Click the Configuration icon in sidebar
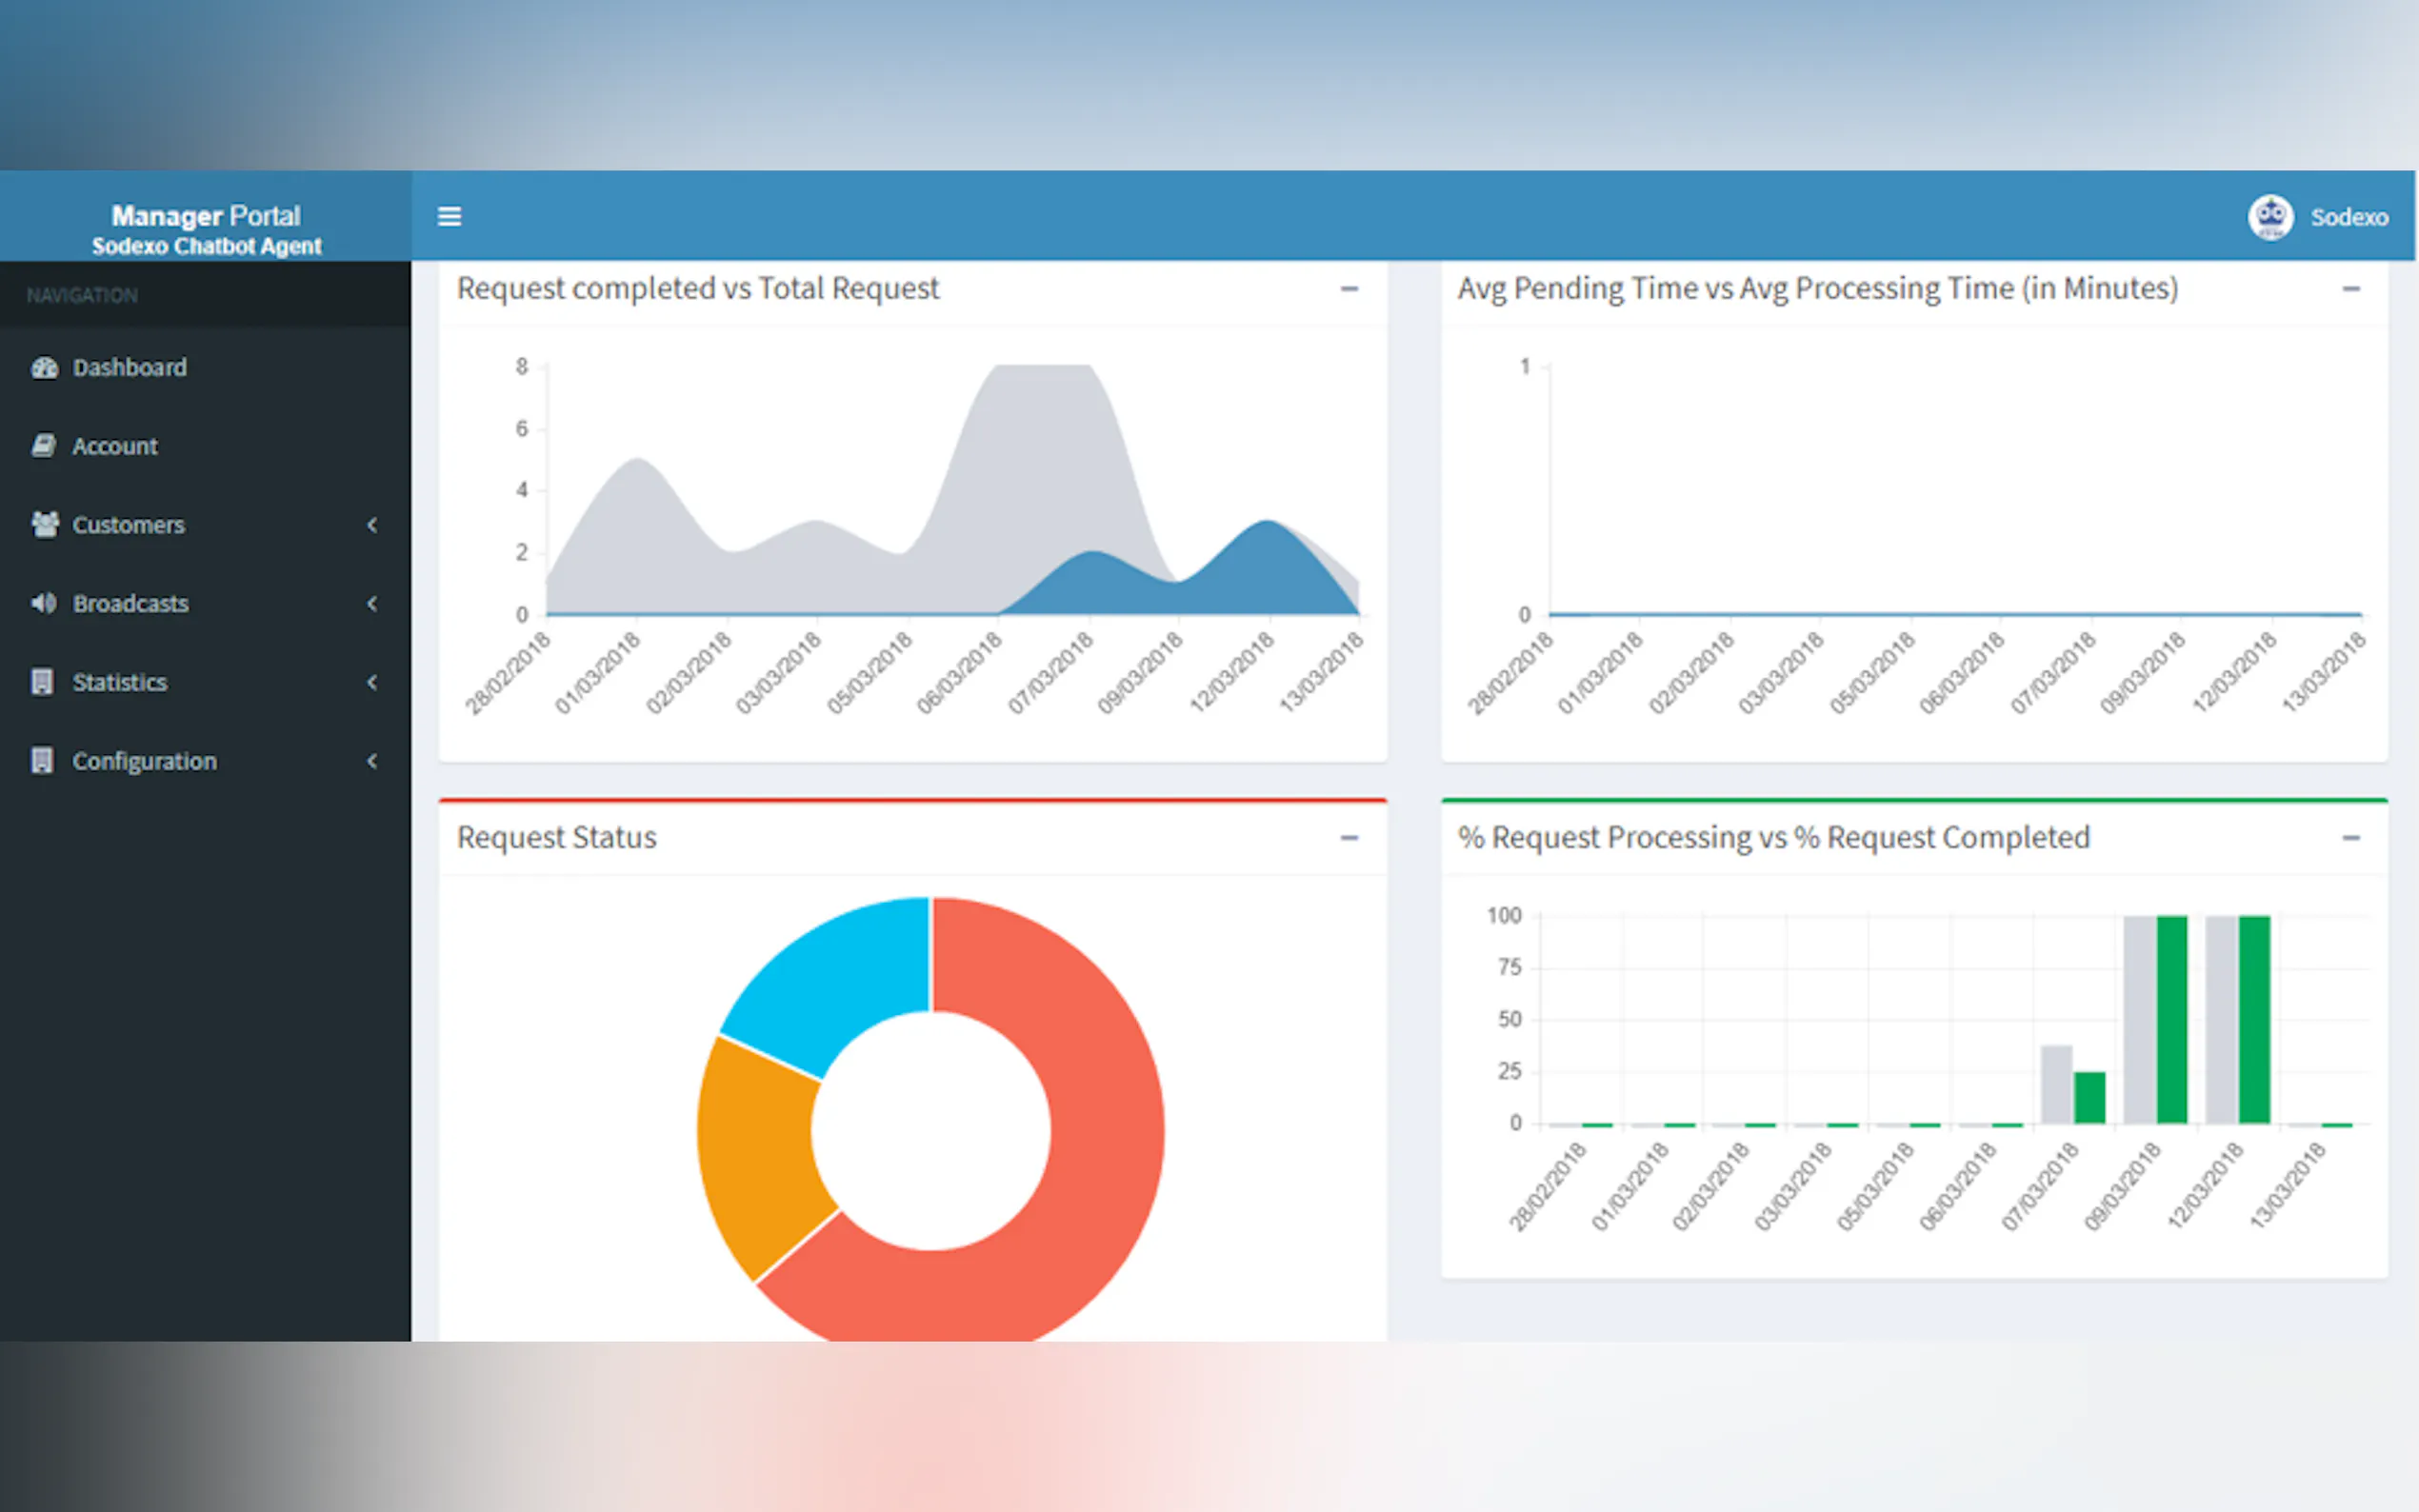Screen dimensions: 2419x1512 [x=44, y=760]
